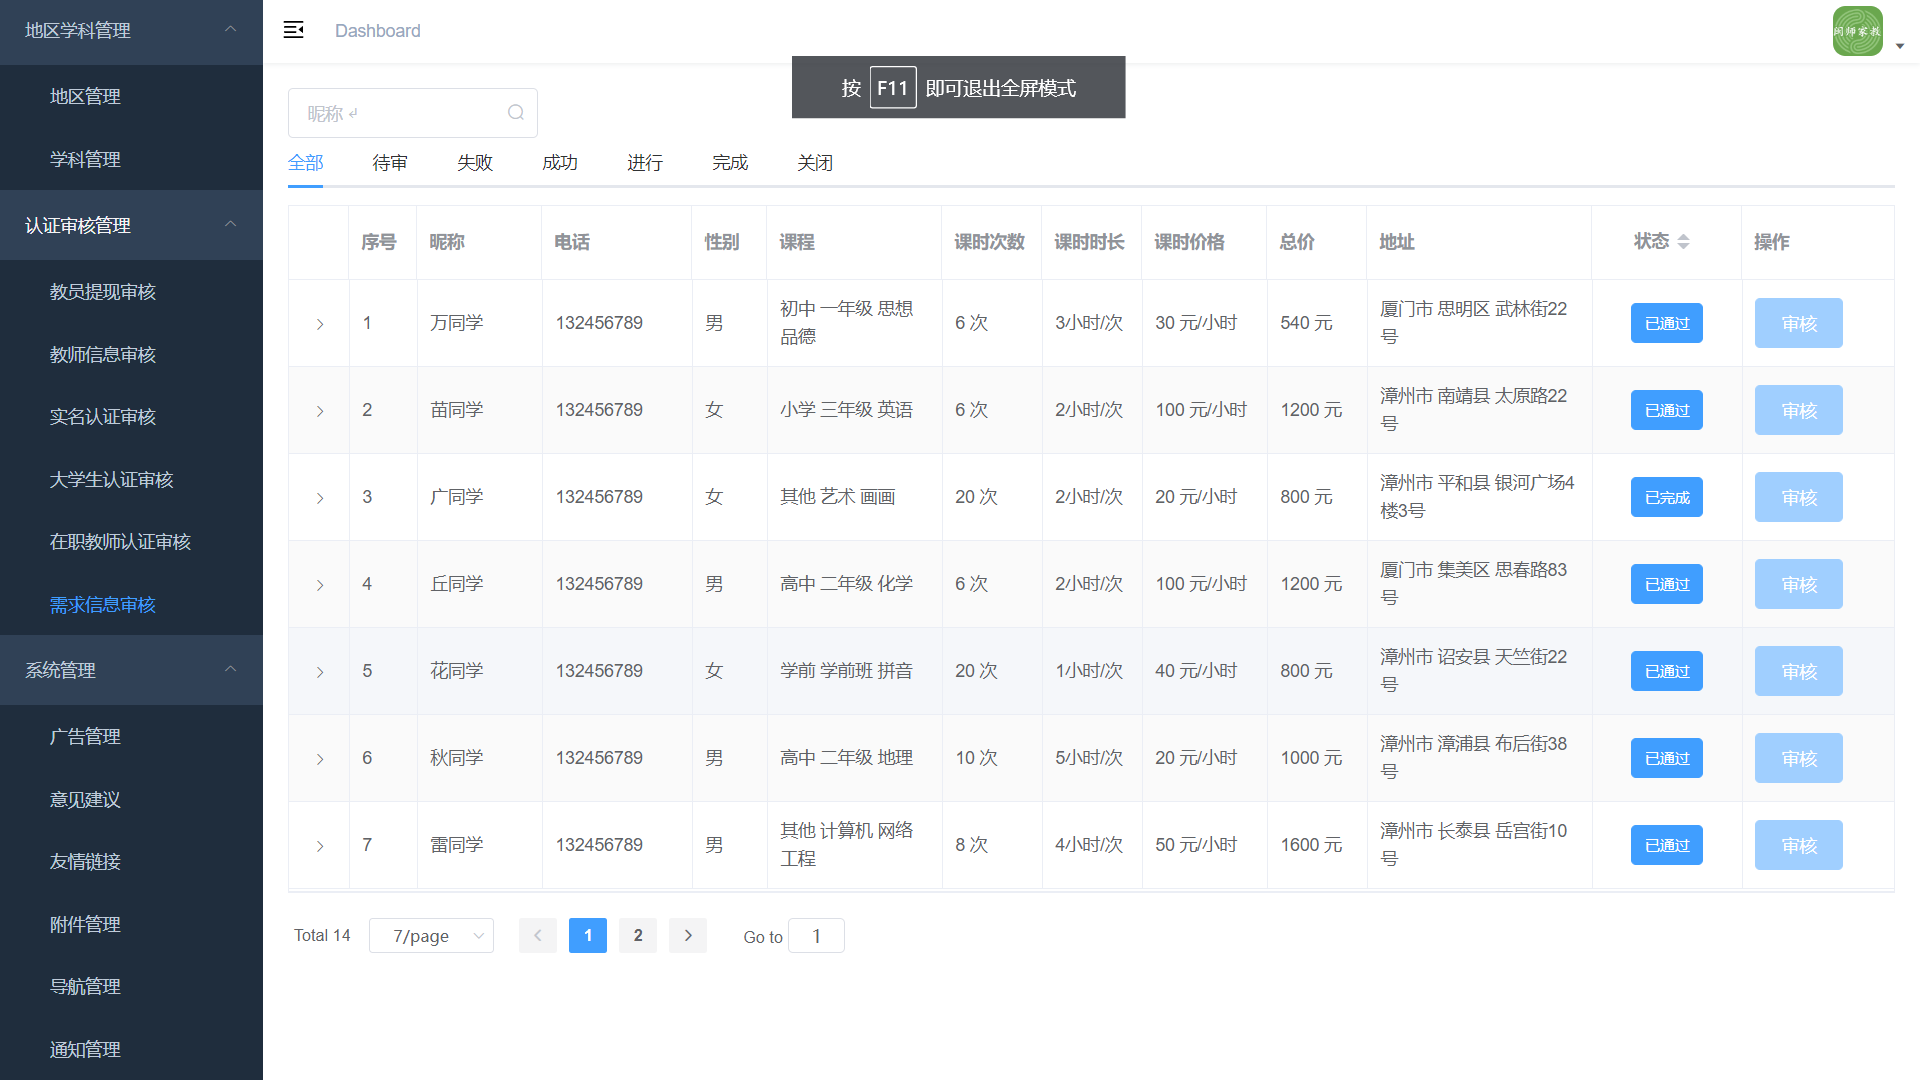Image resolution: width=1920 pixels, height=1080 pixels.
Task: Go to page 2 in pagination
Action: pos(638,935)
